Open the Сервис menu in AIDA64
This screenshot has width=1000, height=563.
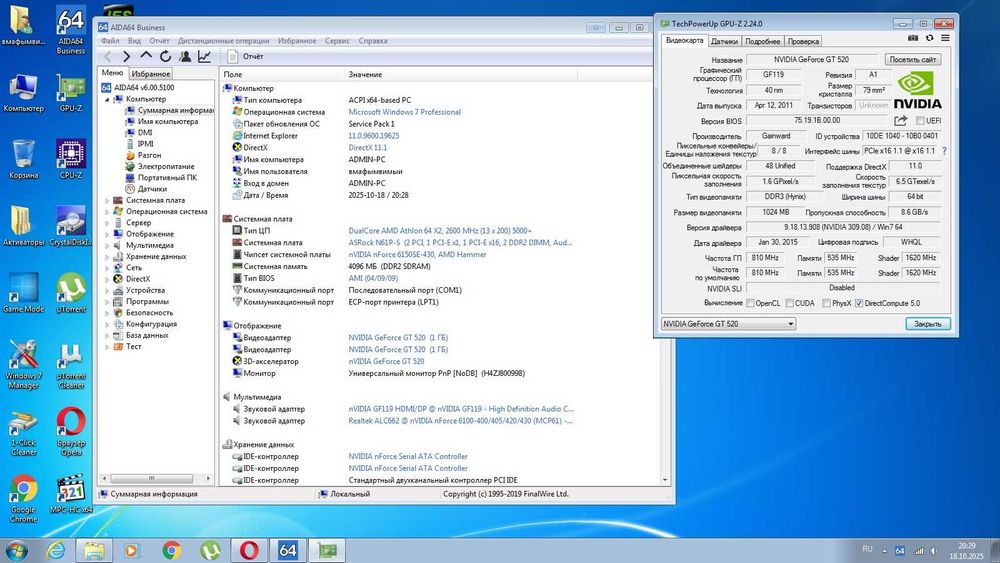[x=337, y=41]
